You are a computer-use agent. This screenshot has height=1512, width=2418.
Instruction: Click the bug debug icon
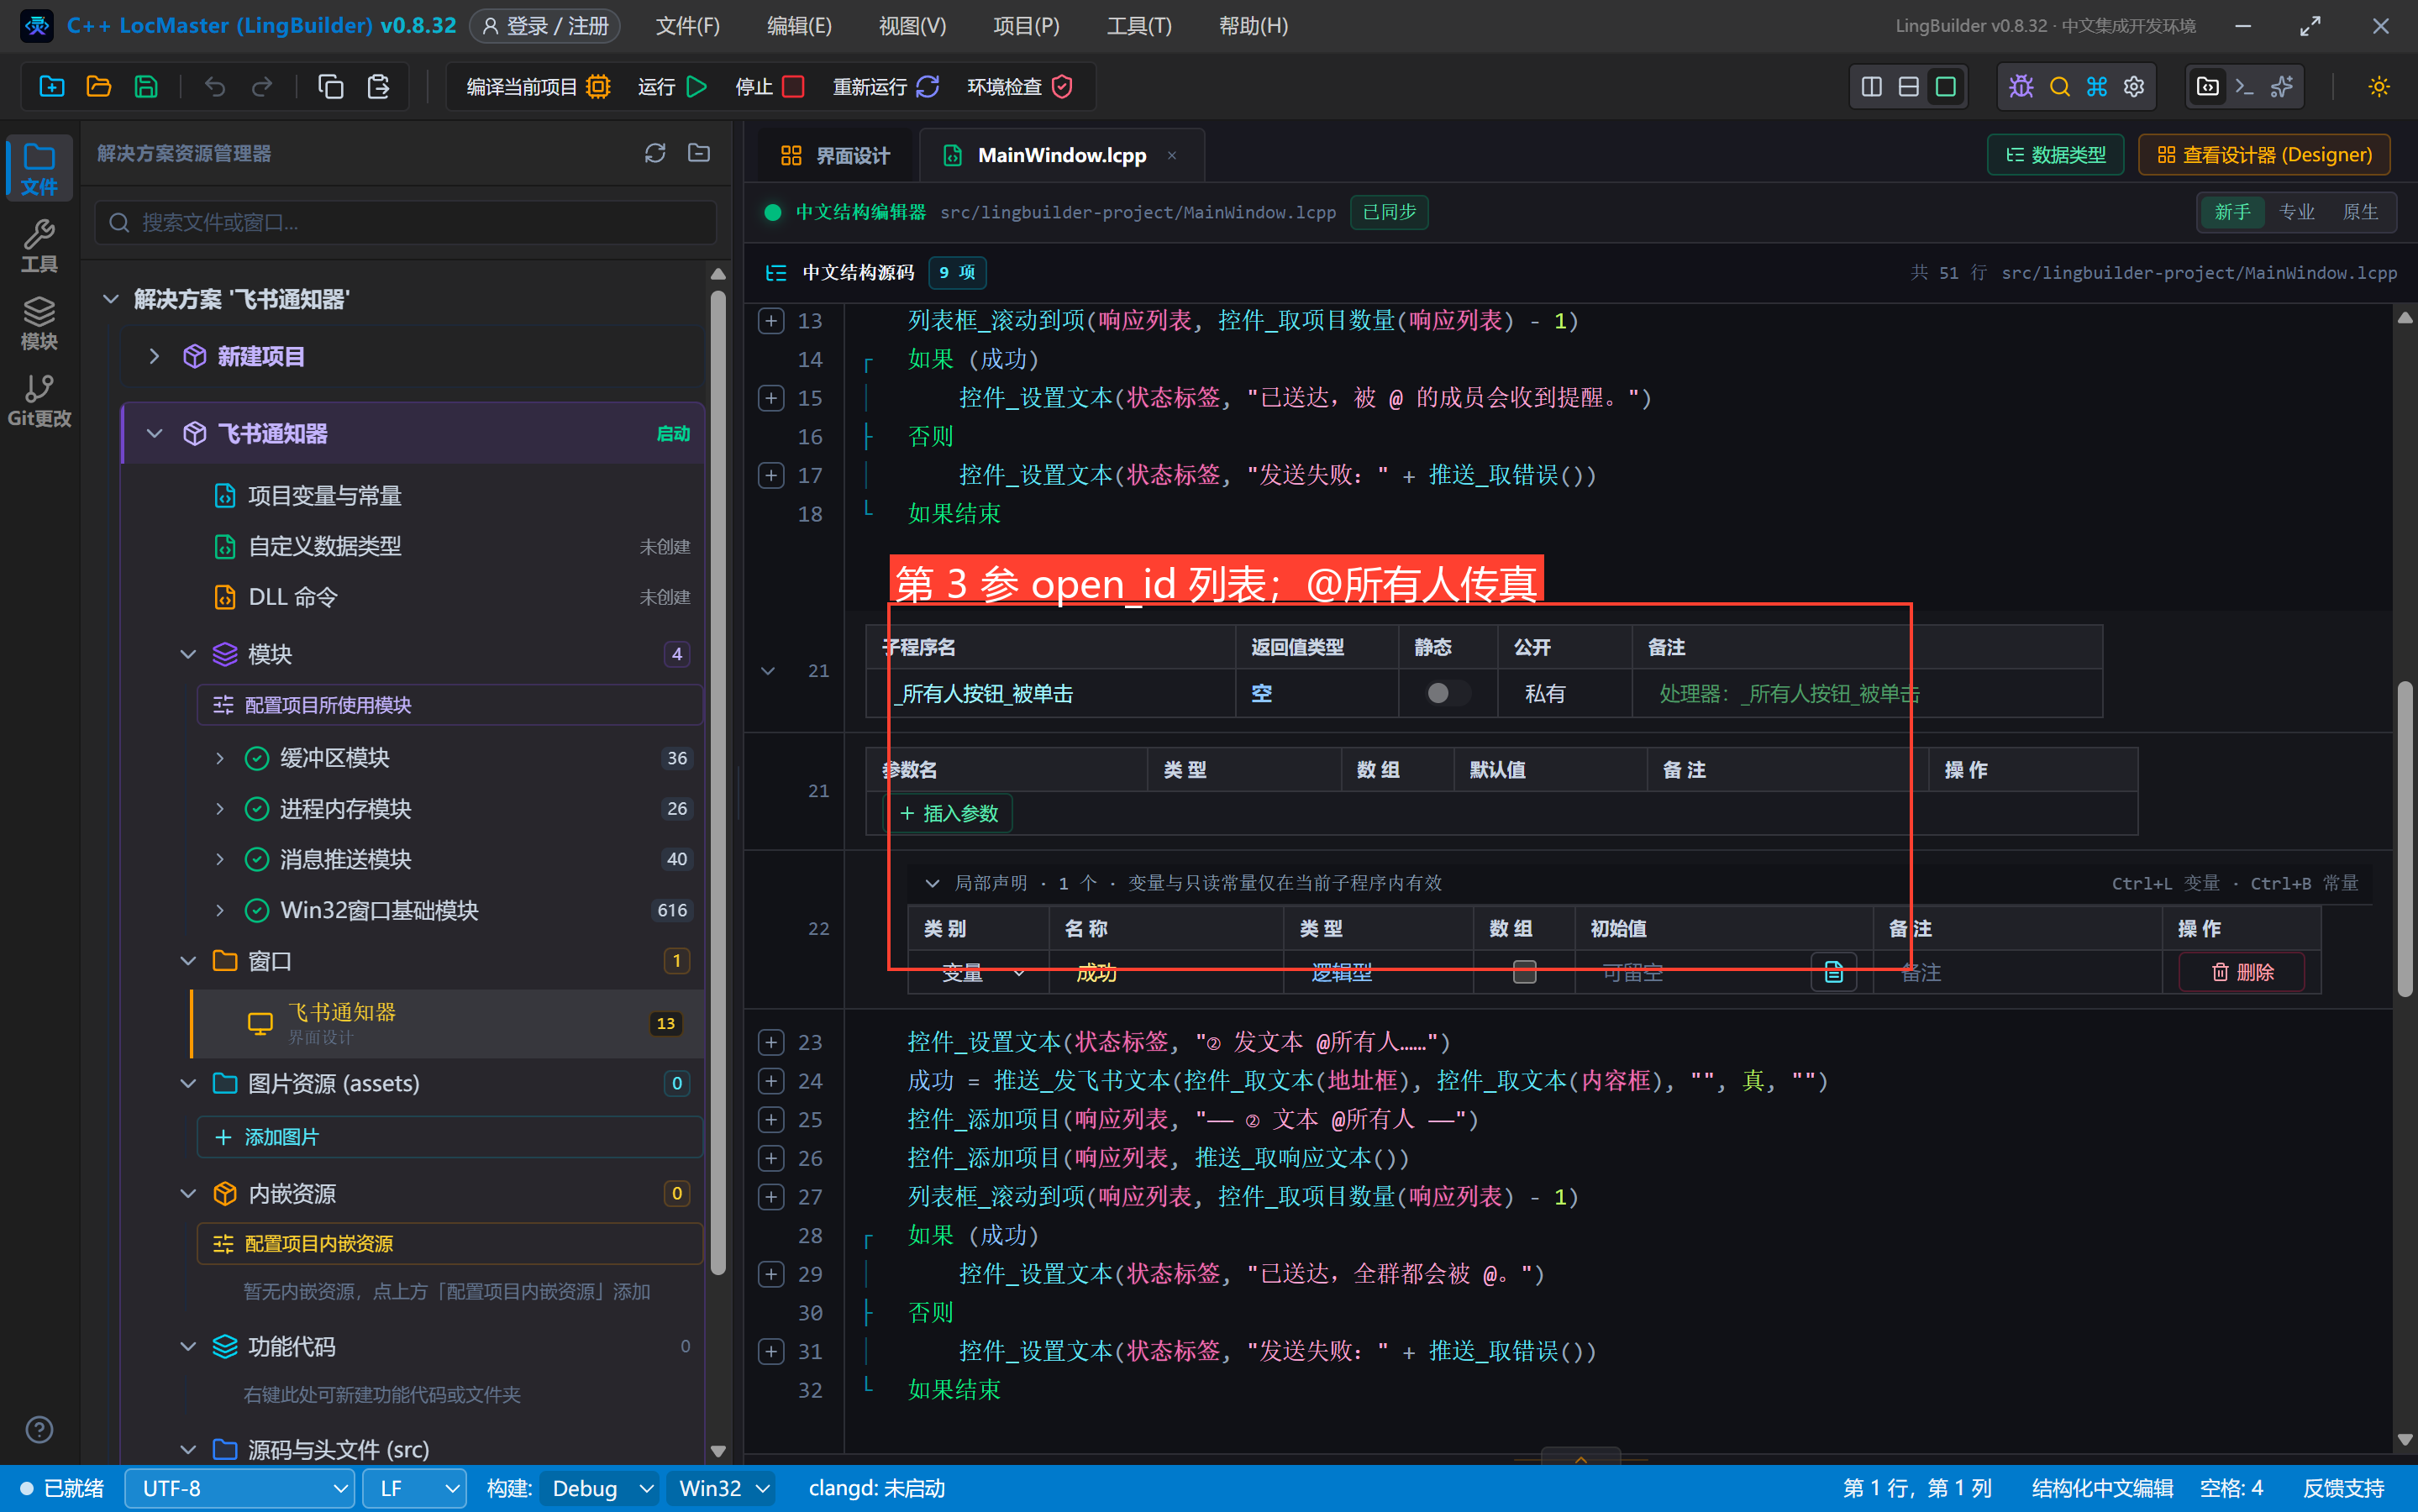2021,87
